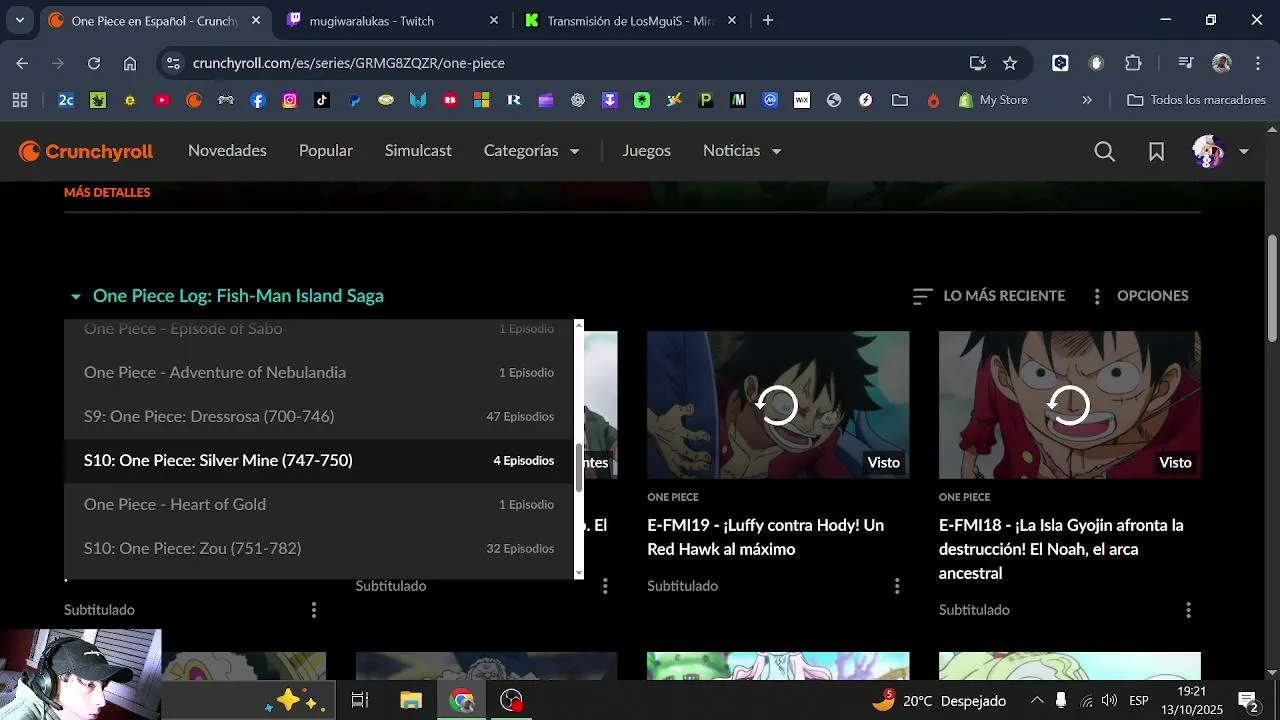1280x720 pixels.
Task: Open a new browser tab
Action: pos(768,20)
